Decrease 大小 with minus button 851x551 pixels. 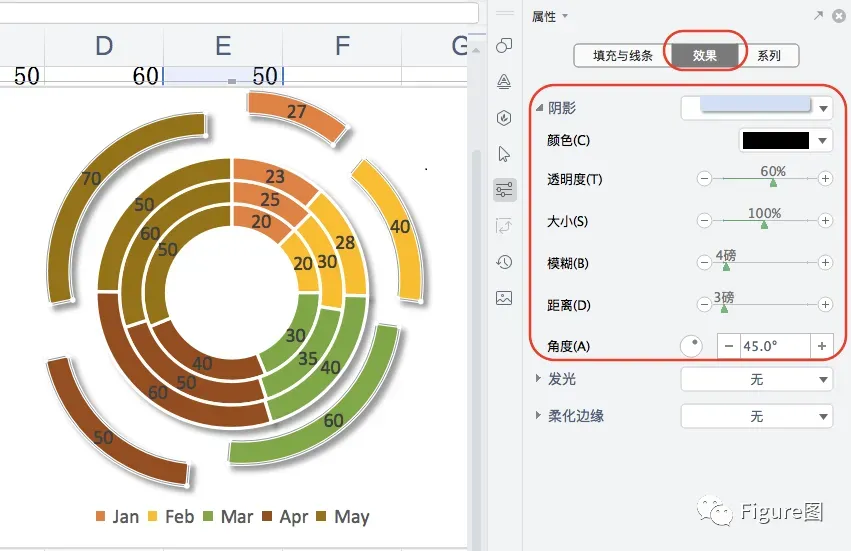coord(704,220)
